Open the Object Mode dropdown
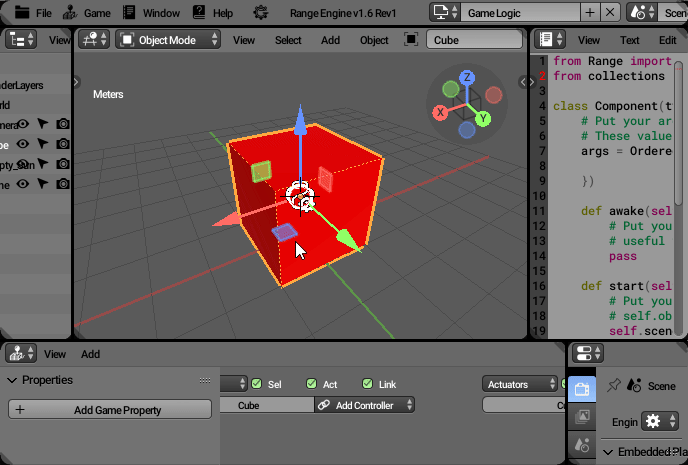The image size is (688, 465). point(169,40)
